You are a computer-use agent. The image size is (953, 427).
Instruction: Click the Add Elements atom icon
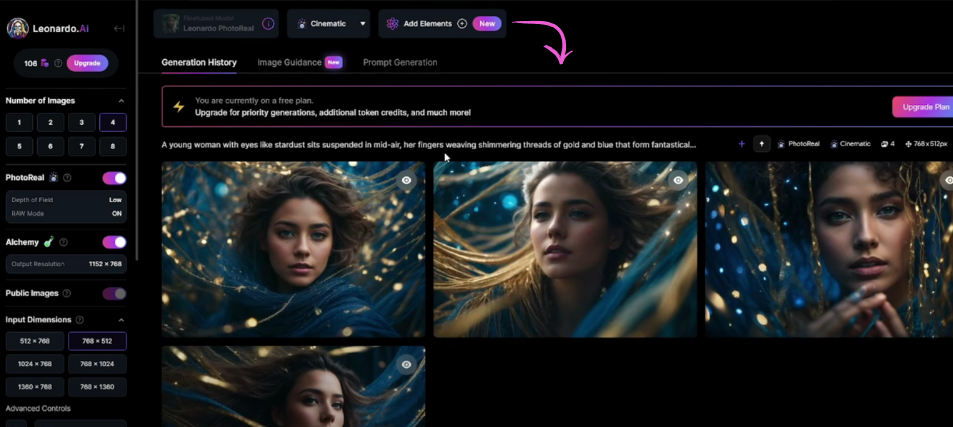(392, 24)
